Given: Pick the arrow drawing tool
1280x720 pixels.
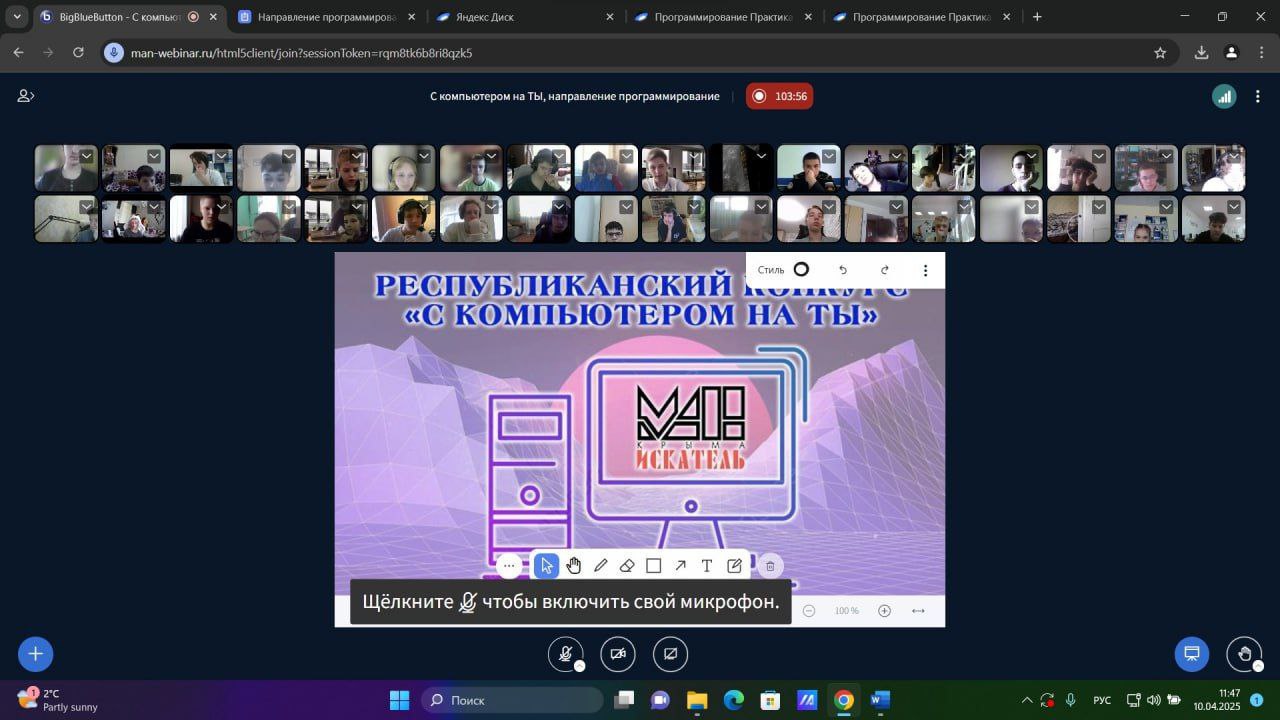Looking at the screenshot, I should pyautogui.click(x=680, y=566).
